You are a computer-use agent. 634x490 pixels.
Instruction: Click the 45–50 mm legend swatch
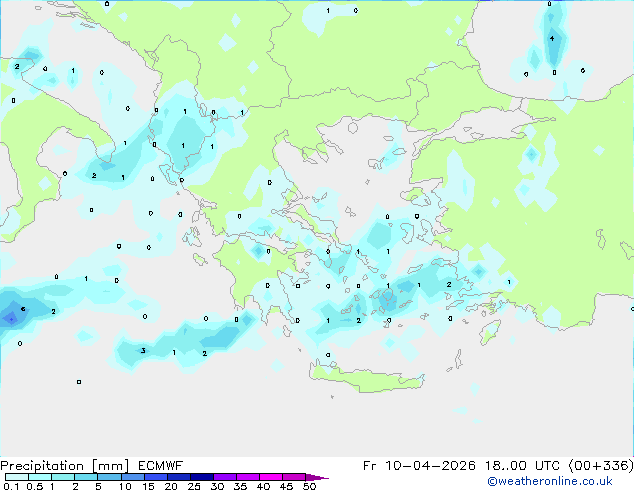(294, 477)
